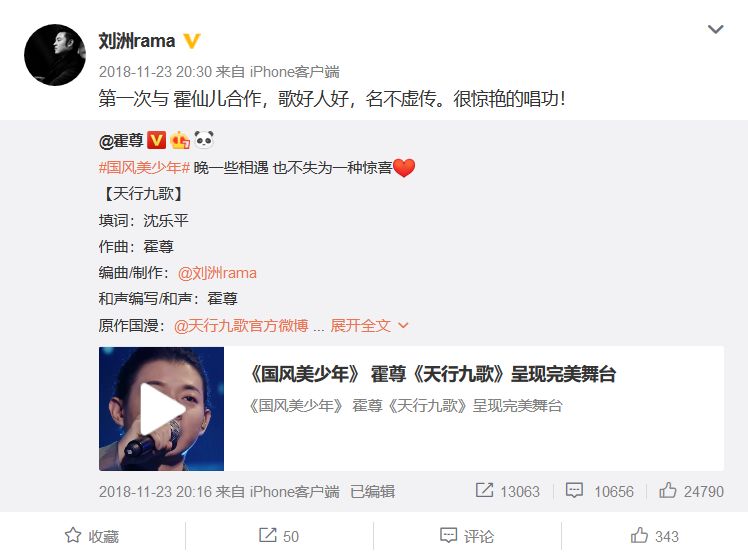Click the red verified badge next to 霍尊

pyautogui.click(x=156, y=140)
